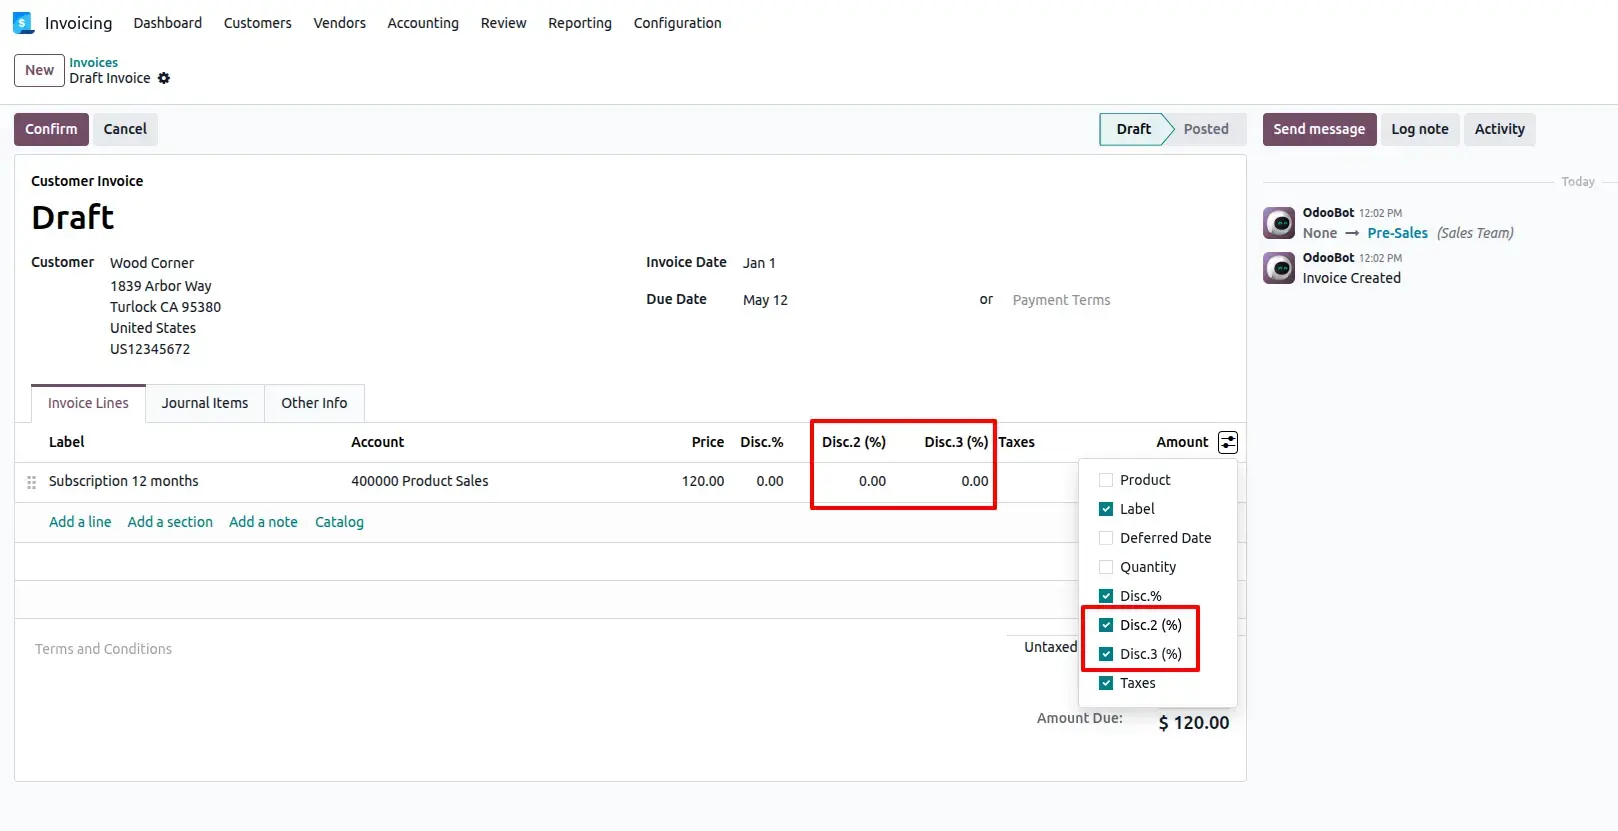
Task: Sort by the Account column header
Action: click(377, 442)
